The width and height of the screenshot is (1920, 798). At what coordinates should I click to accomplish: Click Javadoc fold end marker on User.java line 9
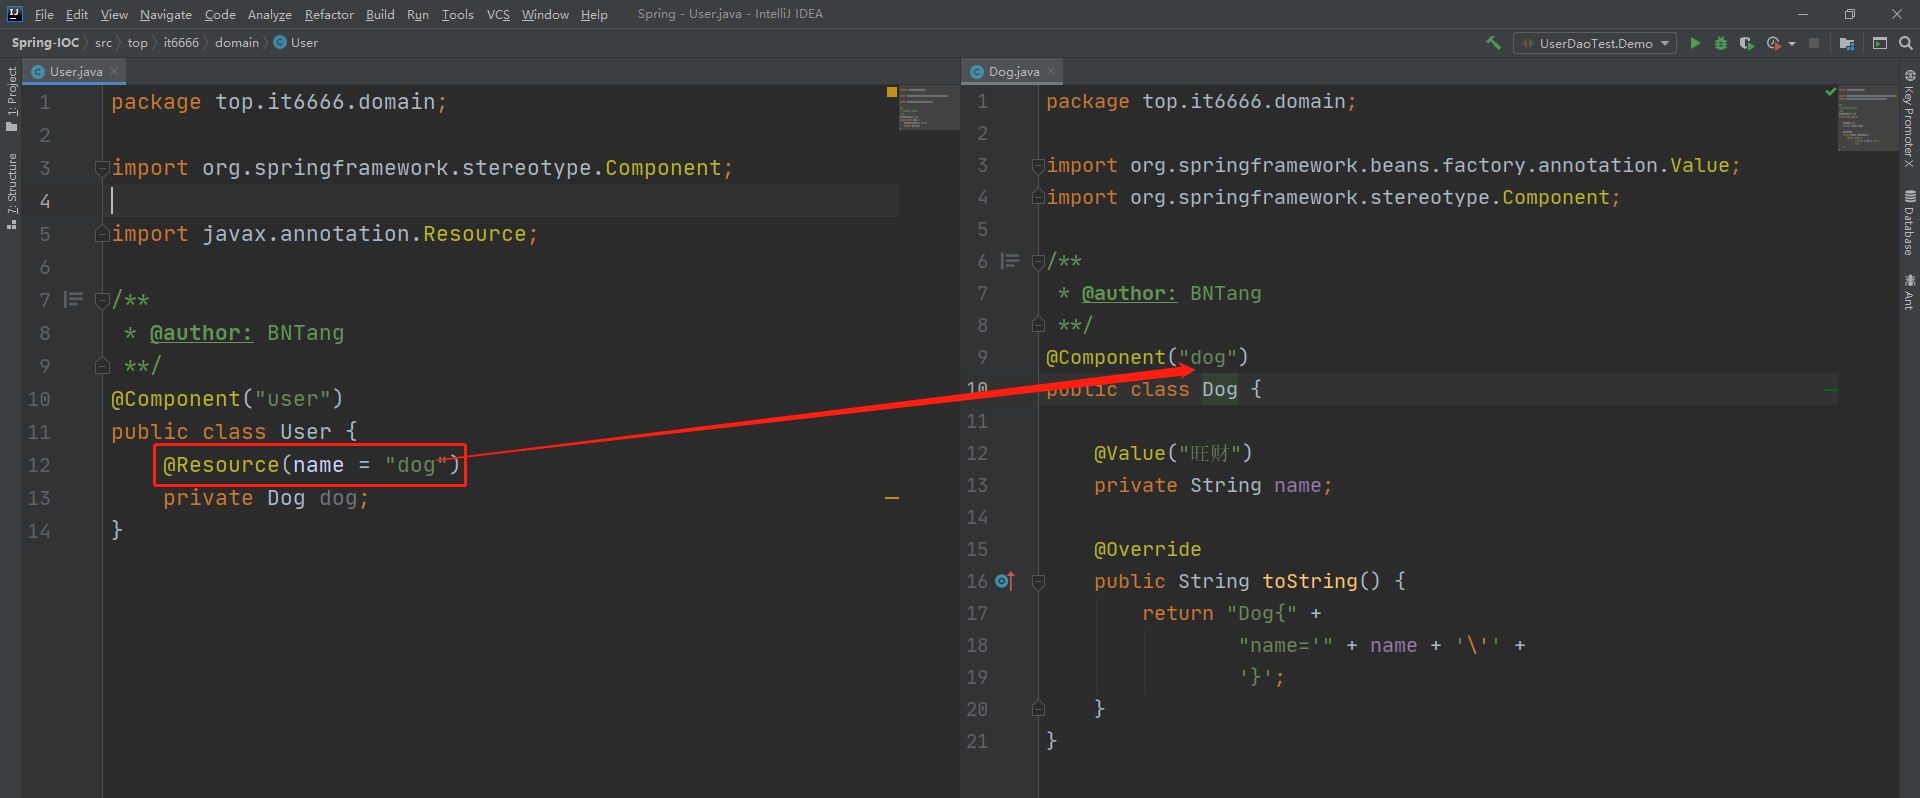pos(102,366)
